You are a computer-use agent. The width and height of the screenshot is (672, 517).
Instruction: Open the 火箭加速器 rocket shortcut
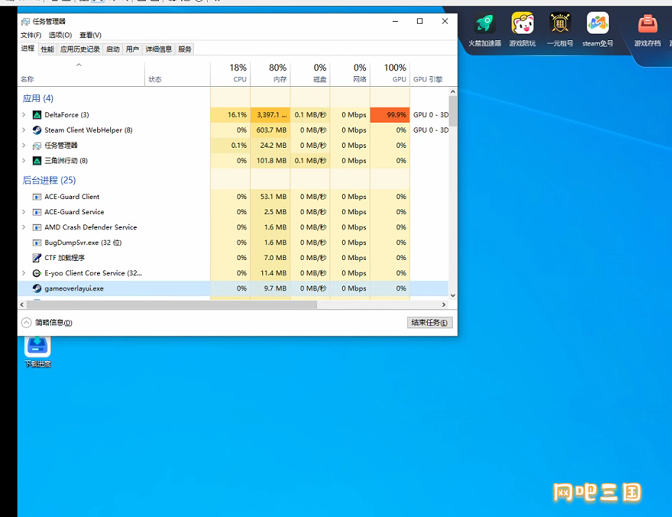(485, 23)
